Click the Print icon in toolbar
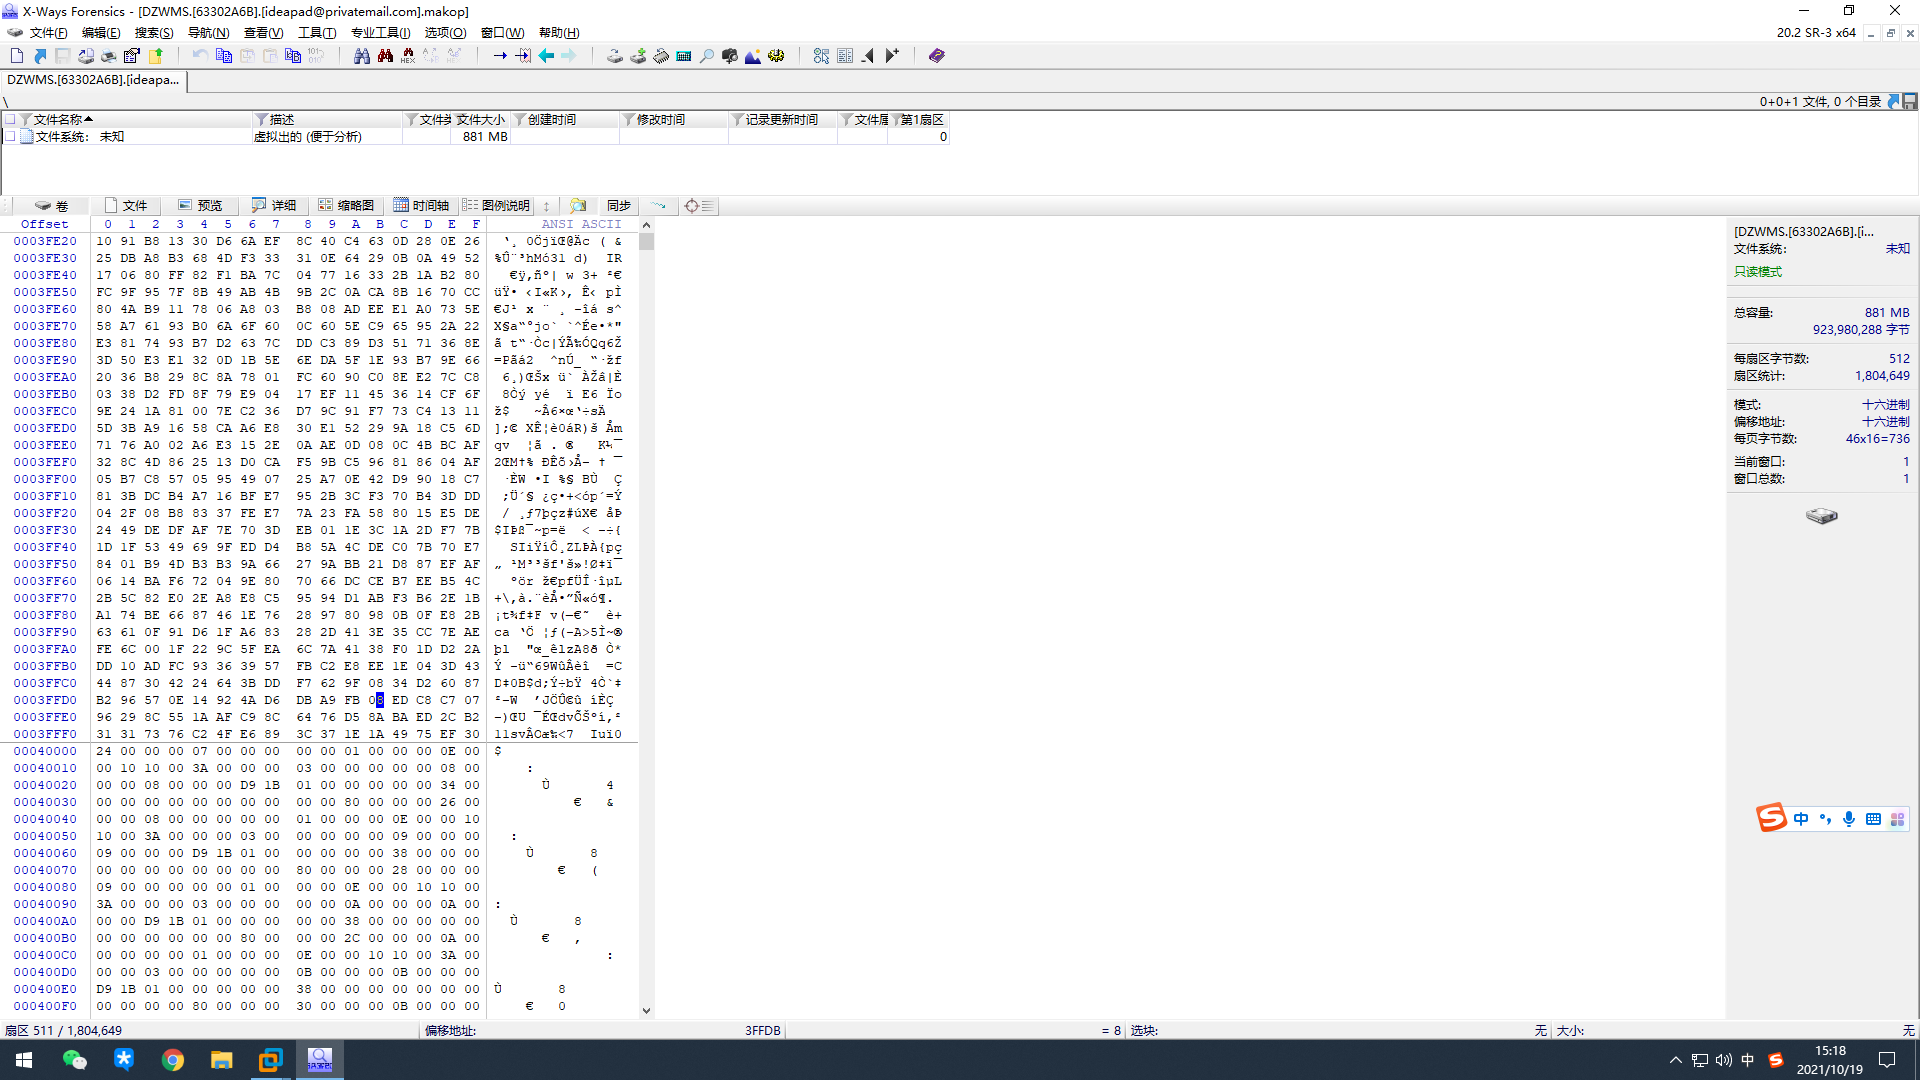This screenshot has width=1920, height=1080. [x=109, y=56]
